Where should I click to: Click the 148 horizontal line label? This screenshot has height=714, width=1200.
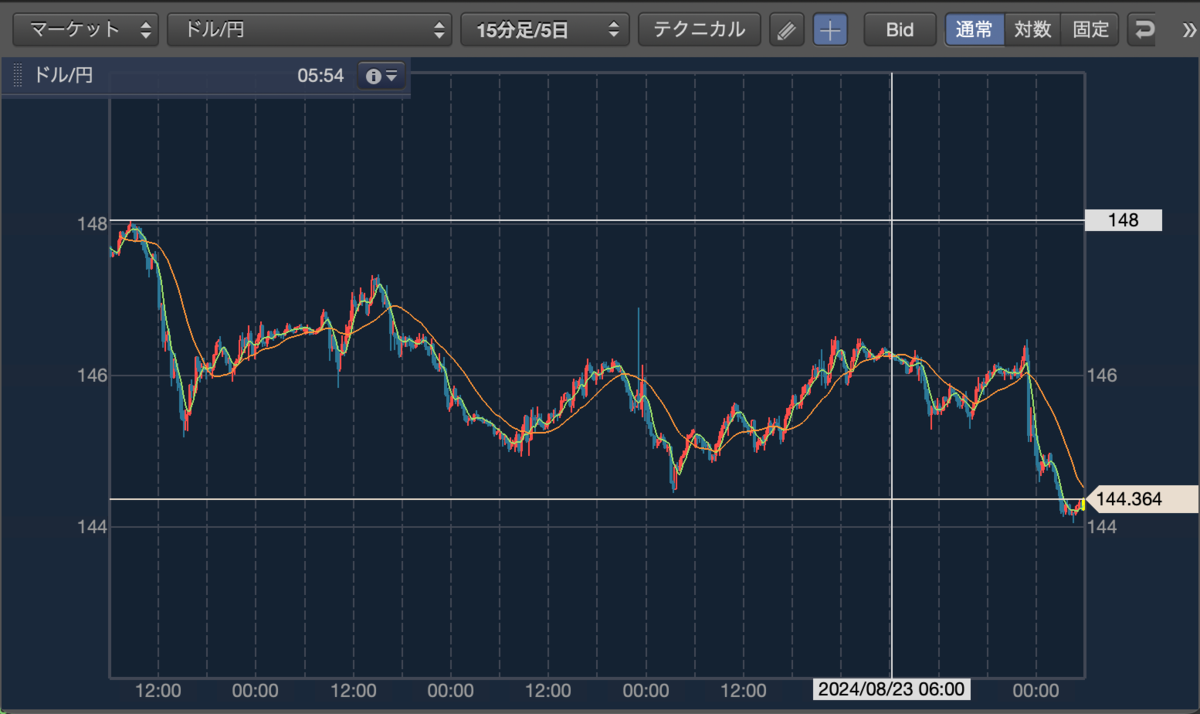(x=1123, y=220)
